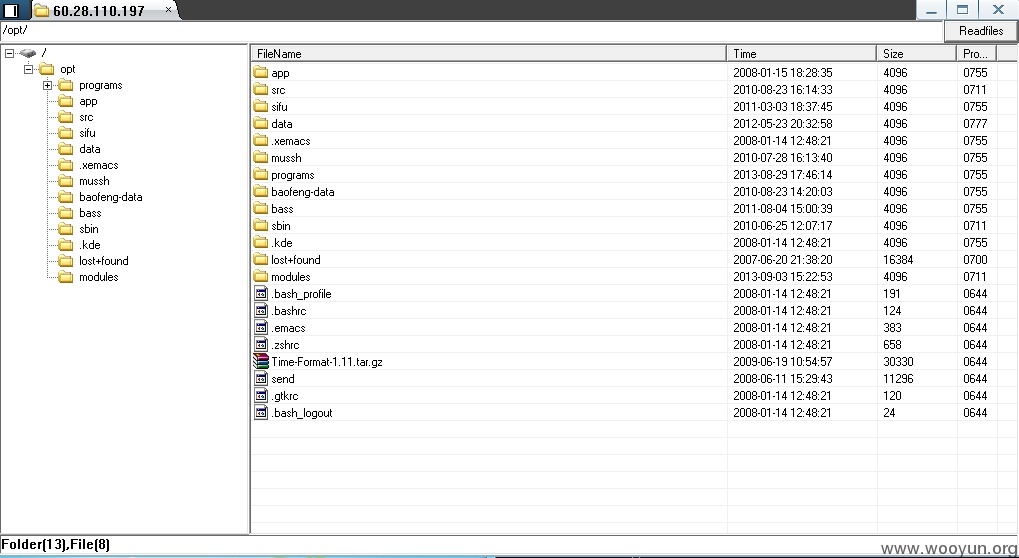Select baofeng-data in the tree
The height and width of the screenshot is (558, 1019).
tap(110, 197)
